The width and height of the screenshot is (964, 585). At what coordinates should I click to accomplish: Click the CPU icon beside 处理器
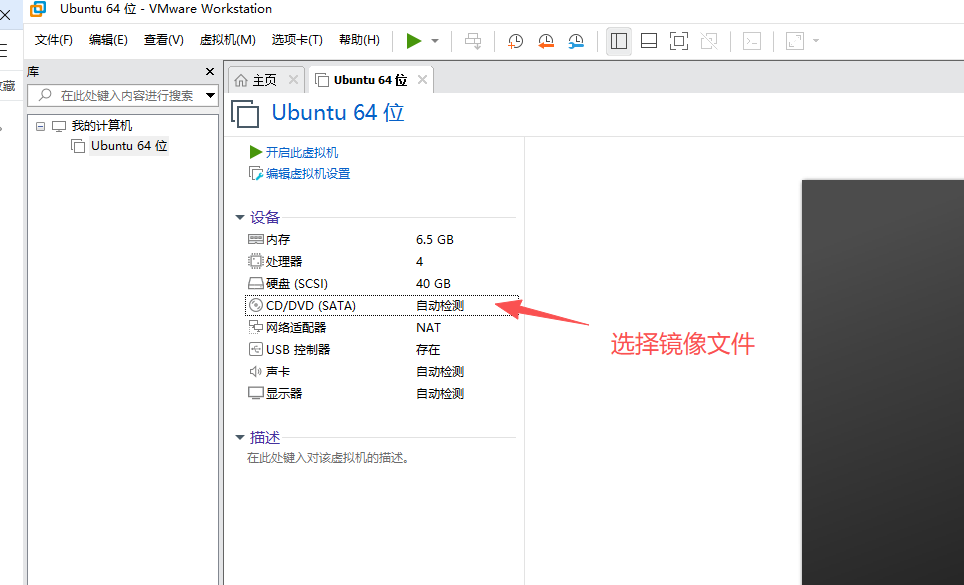point(256,262)
